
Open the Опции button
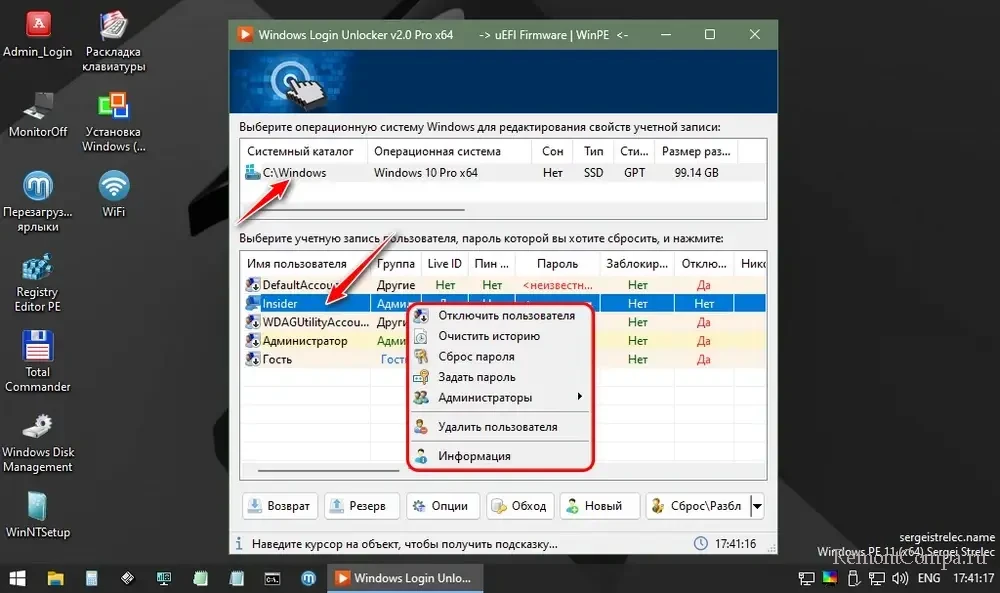click(443, 506)
